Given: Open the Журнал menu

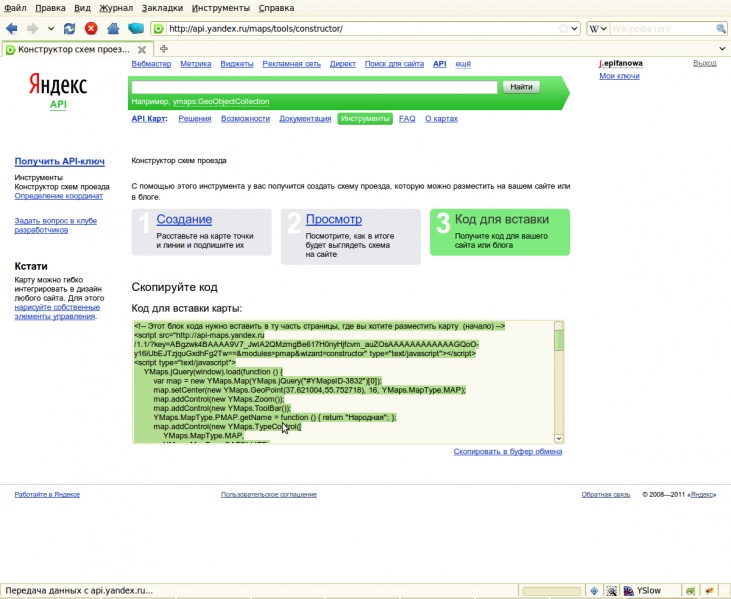Looking at the screenshot, I should 116,8.
